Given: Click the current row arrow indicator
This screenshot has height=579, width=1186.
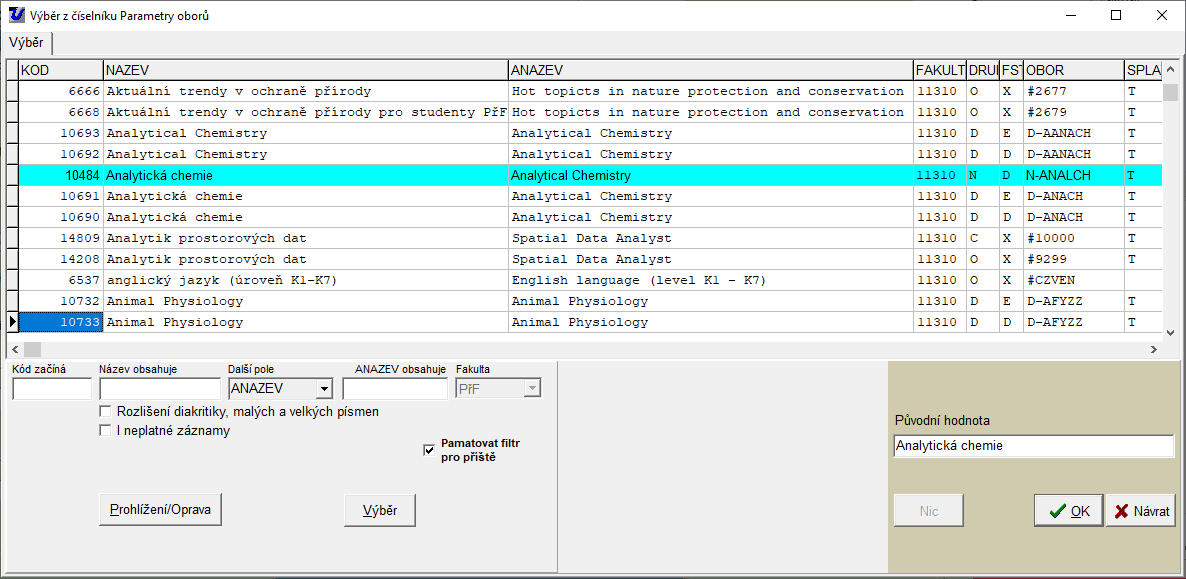Looking at the screenshot, I should coord(12,322).
